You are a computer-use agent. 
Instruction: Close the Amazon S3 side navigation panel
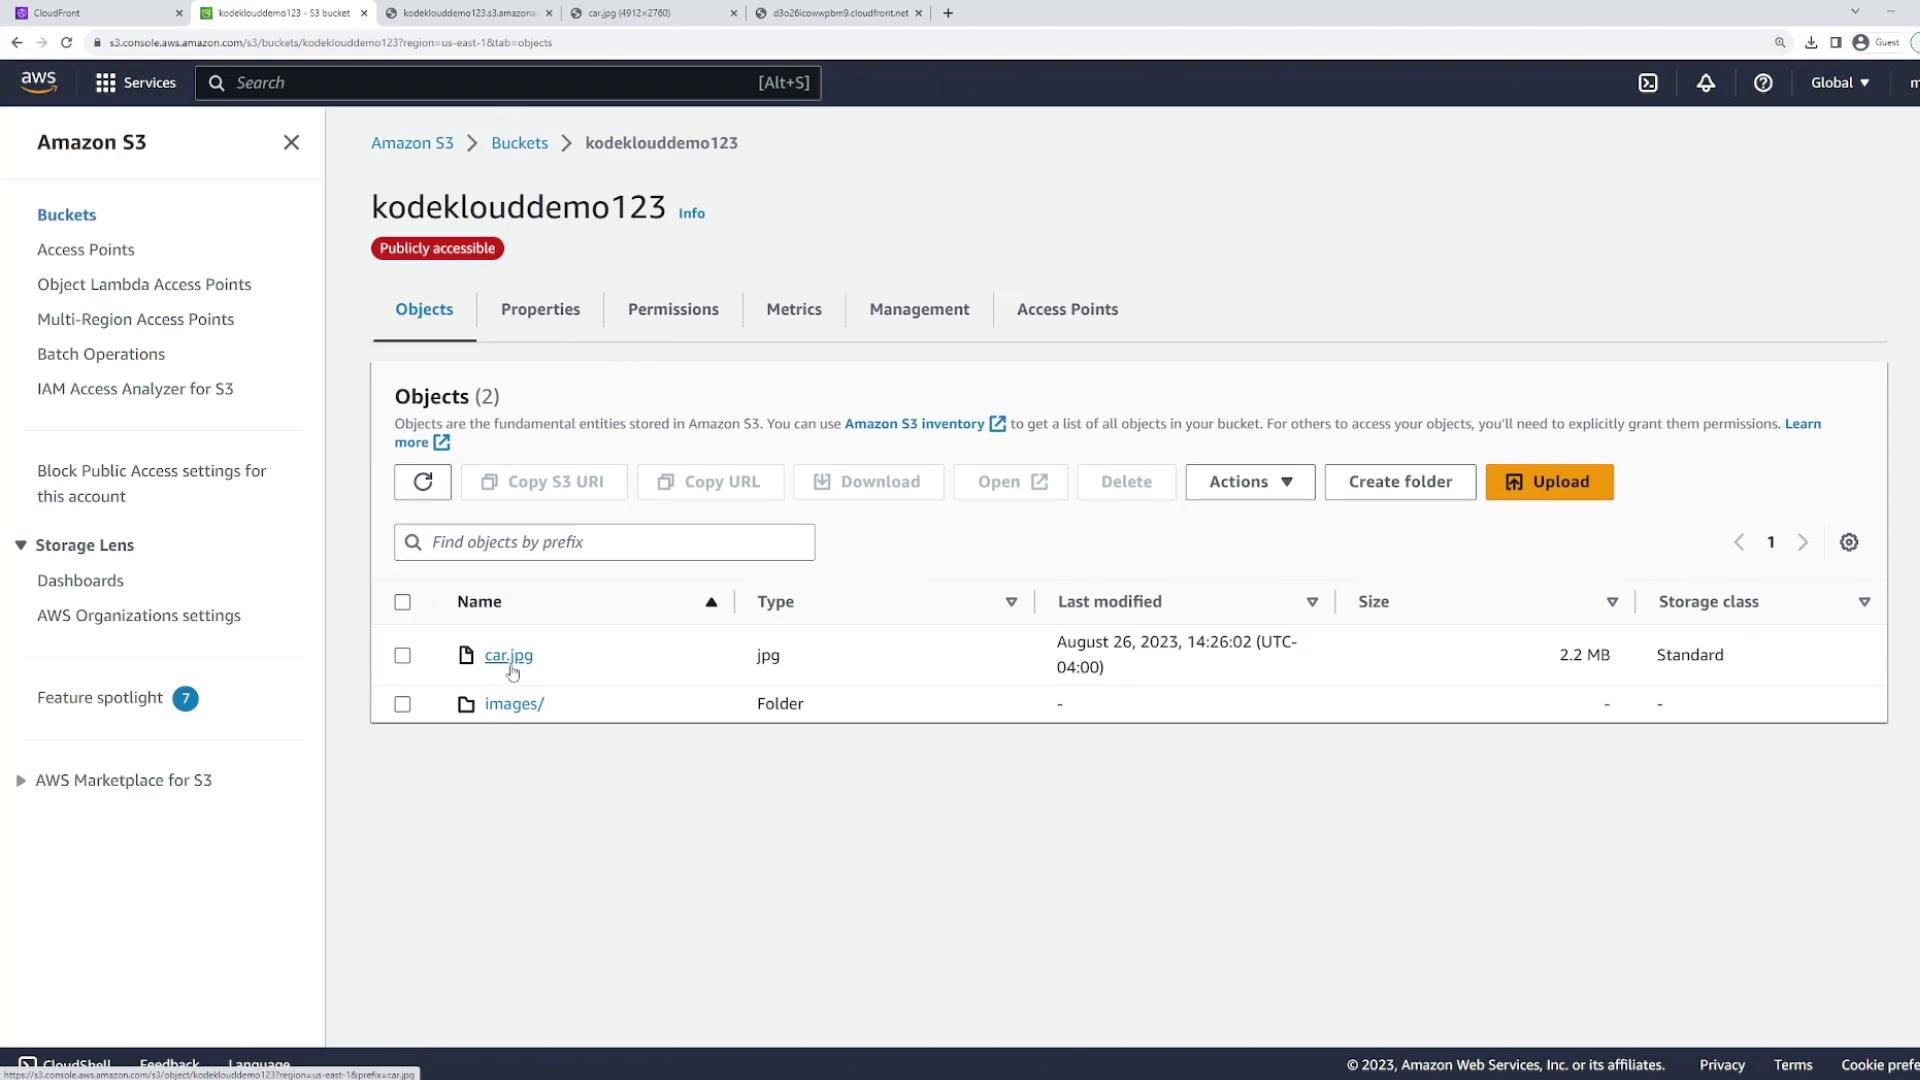coord(291,143)
